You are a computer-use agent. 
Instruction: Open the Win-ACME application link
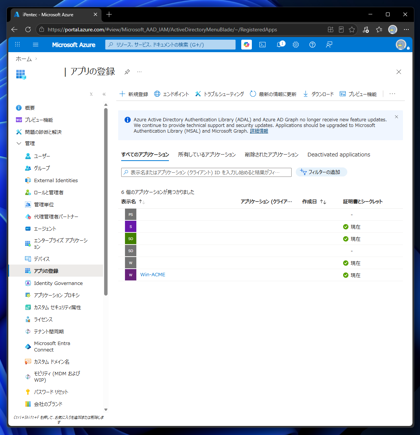[153, 275]
